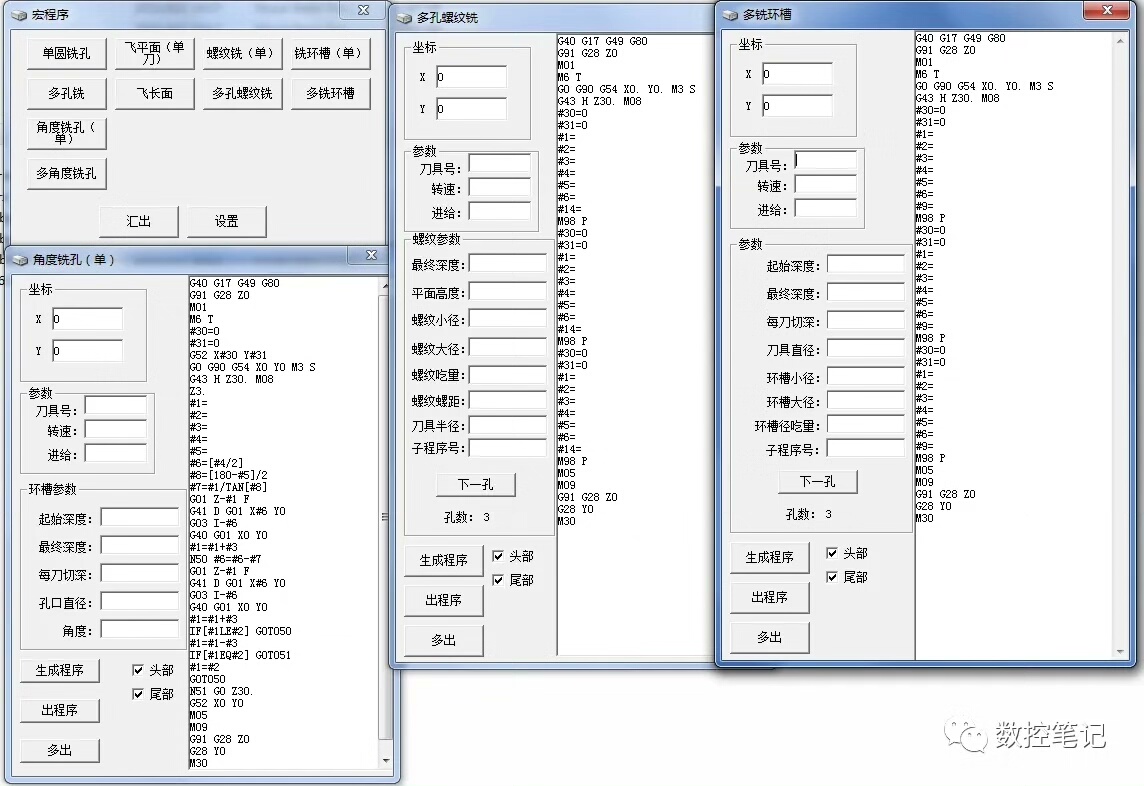Click scroll-down arrow in 角度铣孔 code panel

(385, 760)
